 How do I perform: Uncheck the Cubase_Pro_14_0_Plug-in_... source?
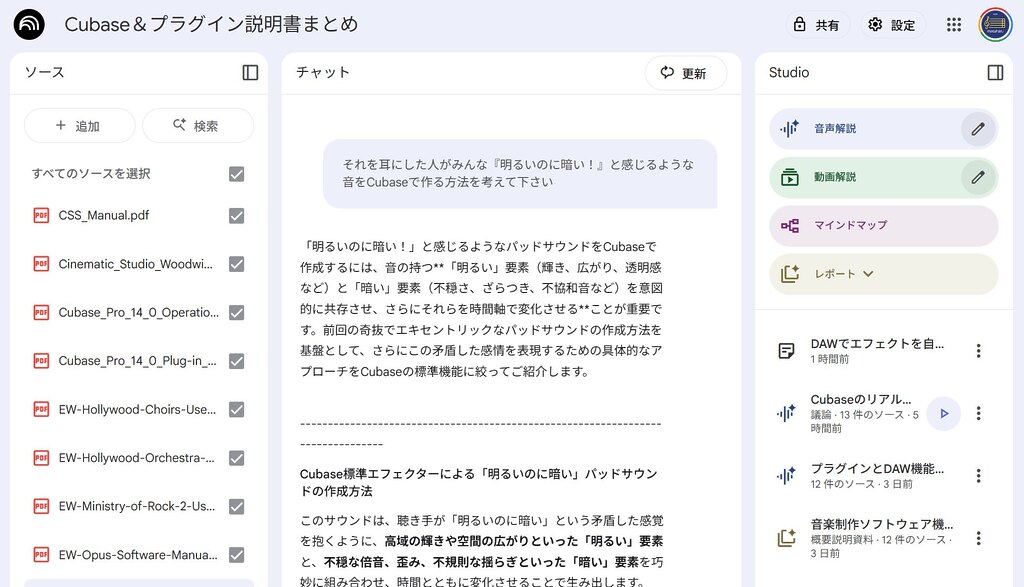pos(236,361)
